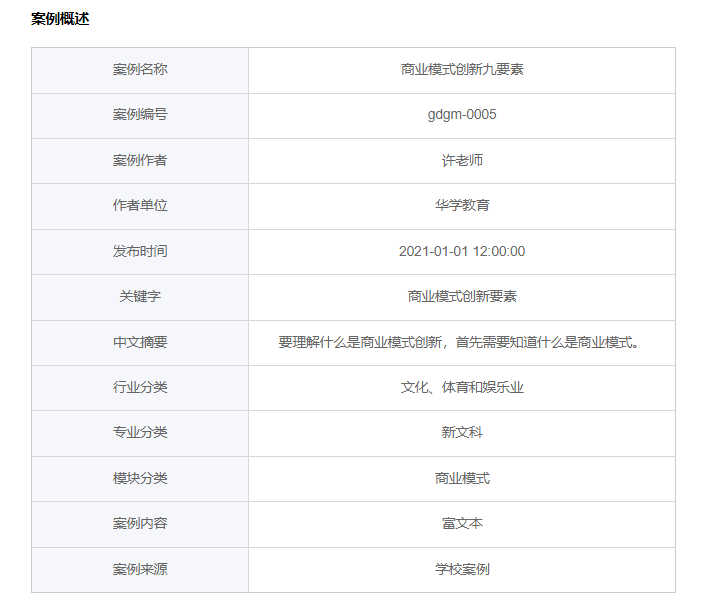705x611 pixels.
Task: Select the publish time 2021-01-01 12:00:00
Action: coord(461,251)
